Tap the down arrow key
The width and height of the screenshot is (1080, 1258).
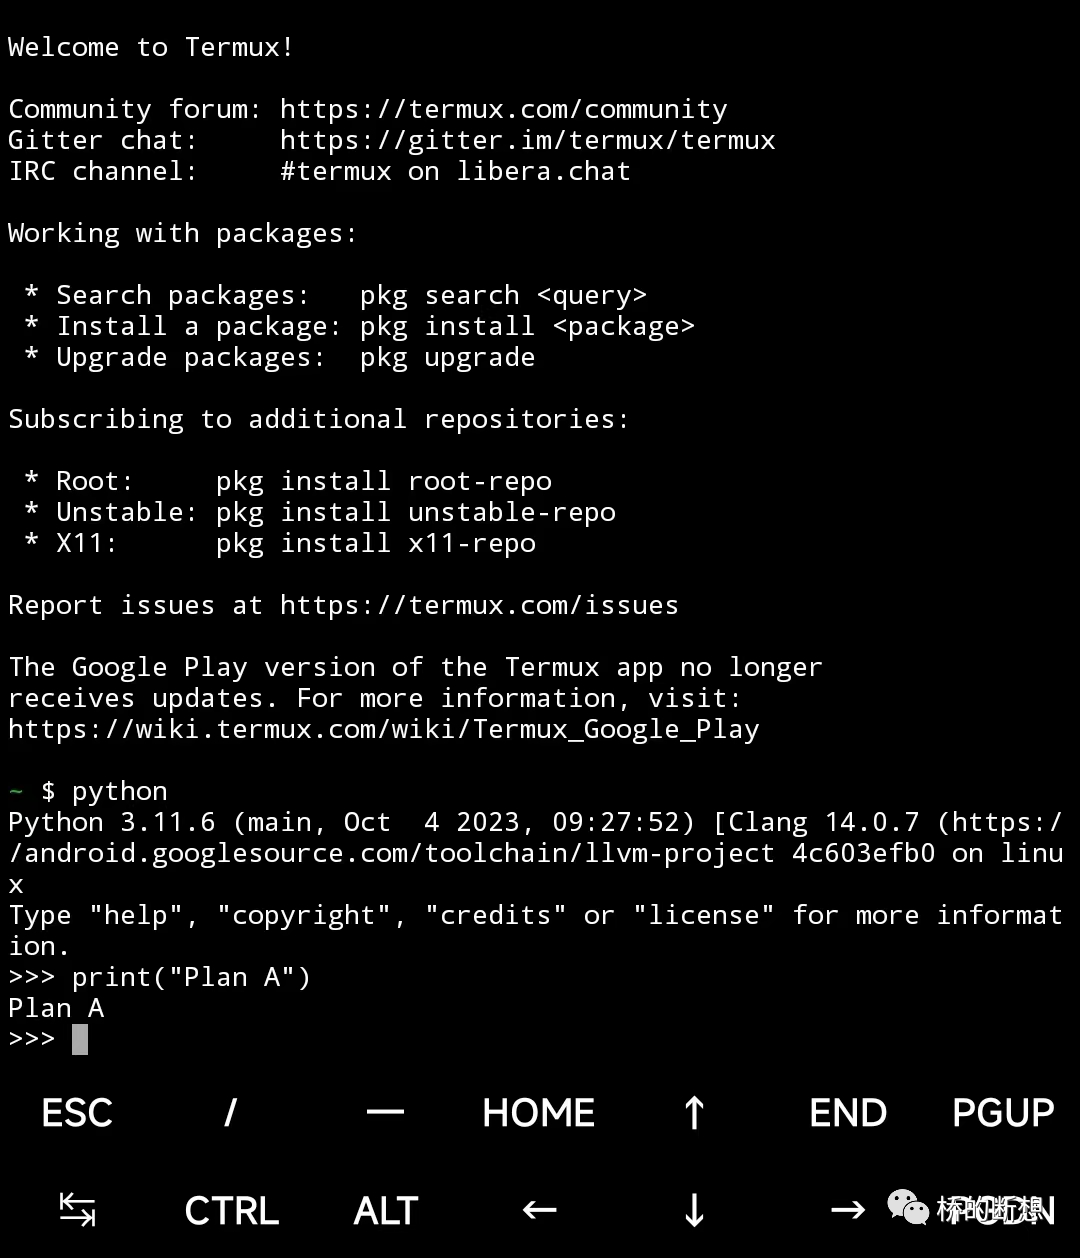[x=694, y=1210]
